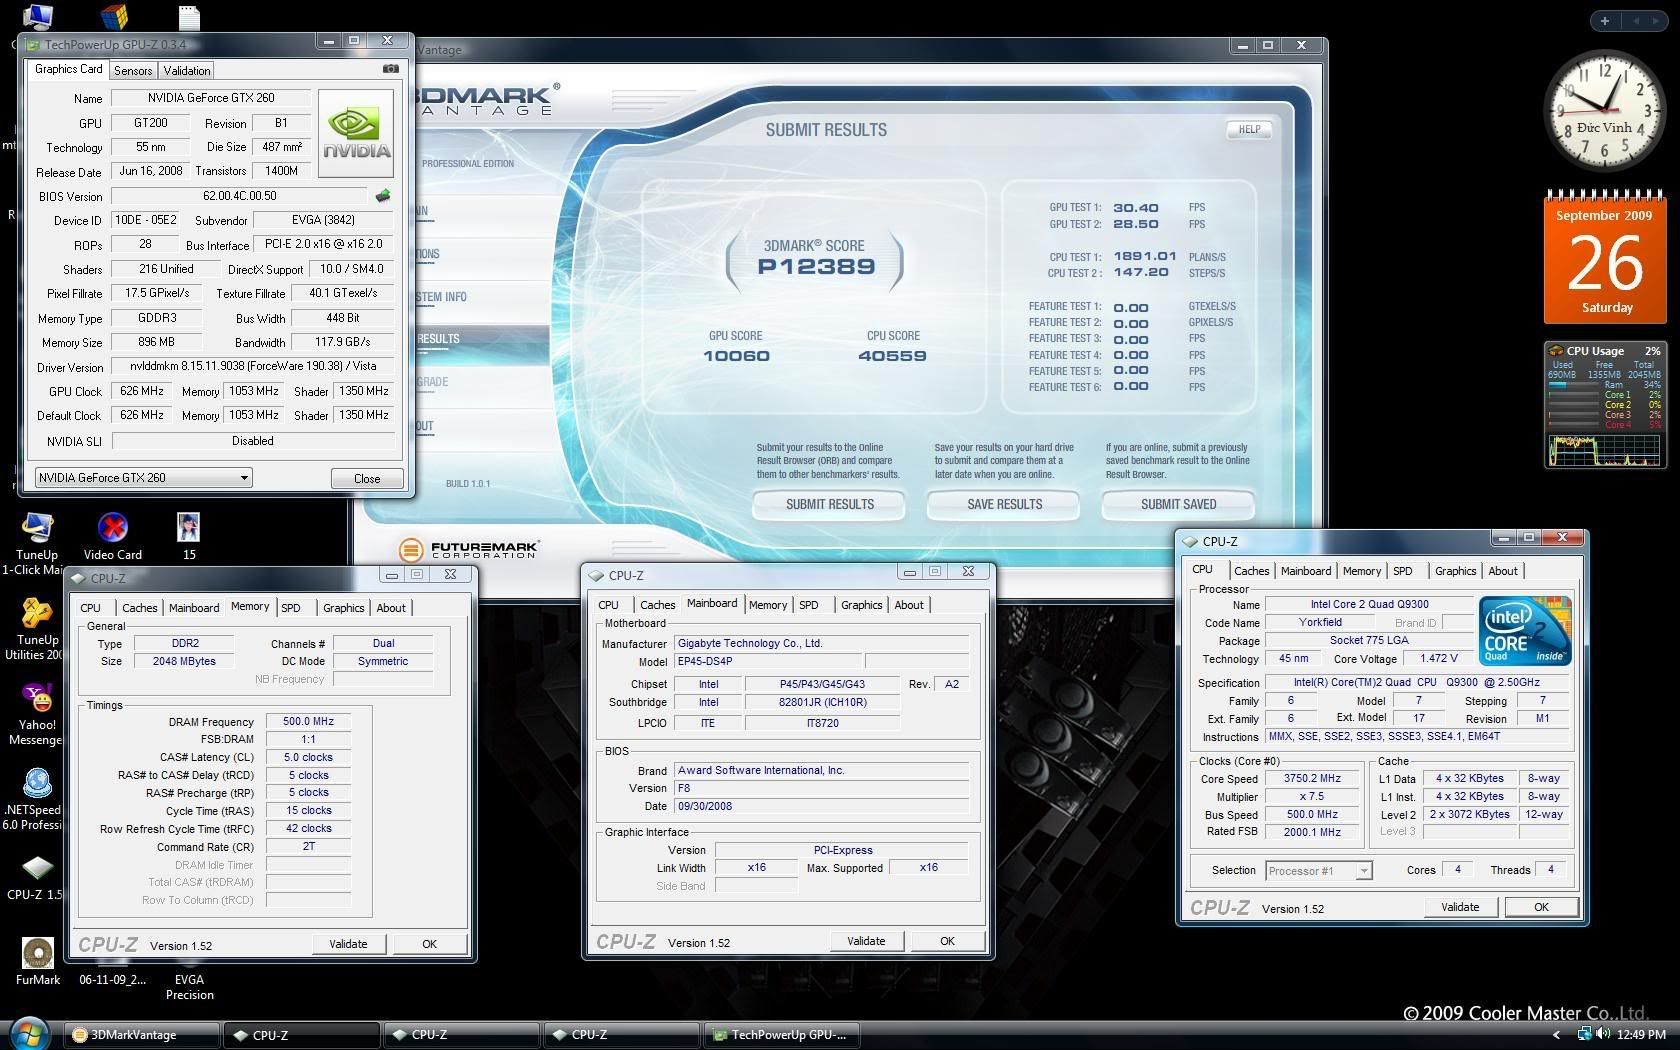Switch to the Sensors tab in GPU-Z
1680x1050 pixels.
coord(133,71)
